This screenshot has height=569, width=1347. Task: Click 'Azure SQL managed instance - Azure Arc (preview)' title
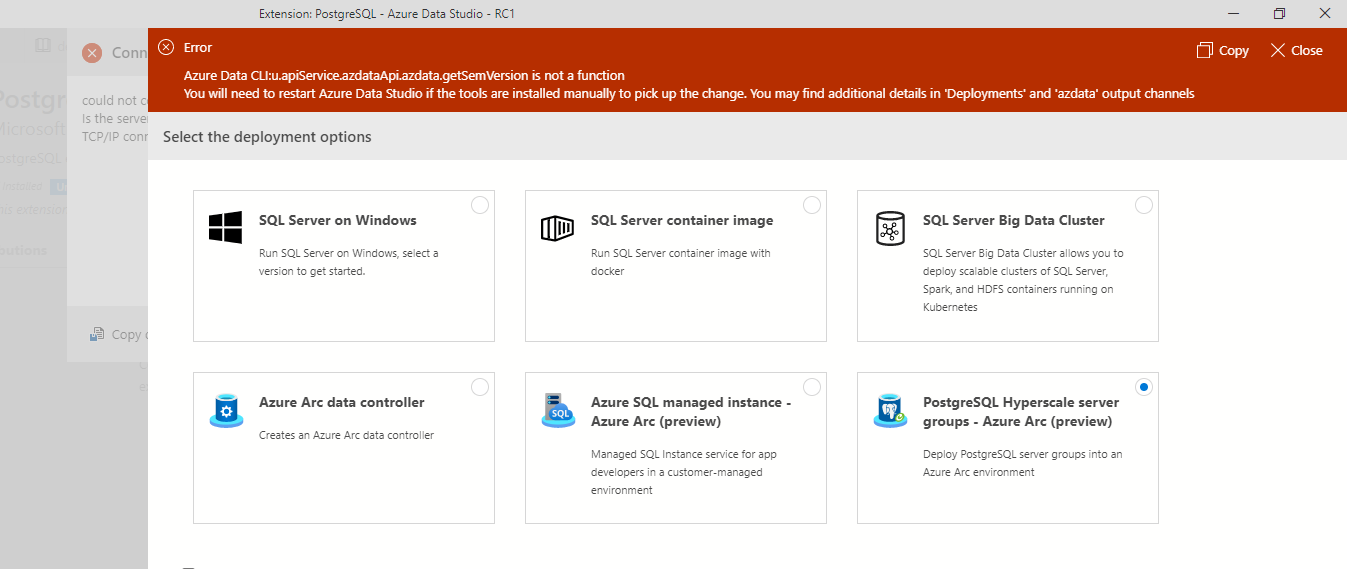(x=691, y=411)
